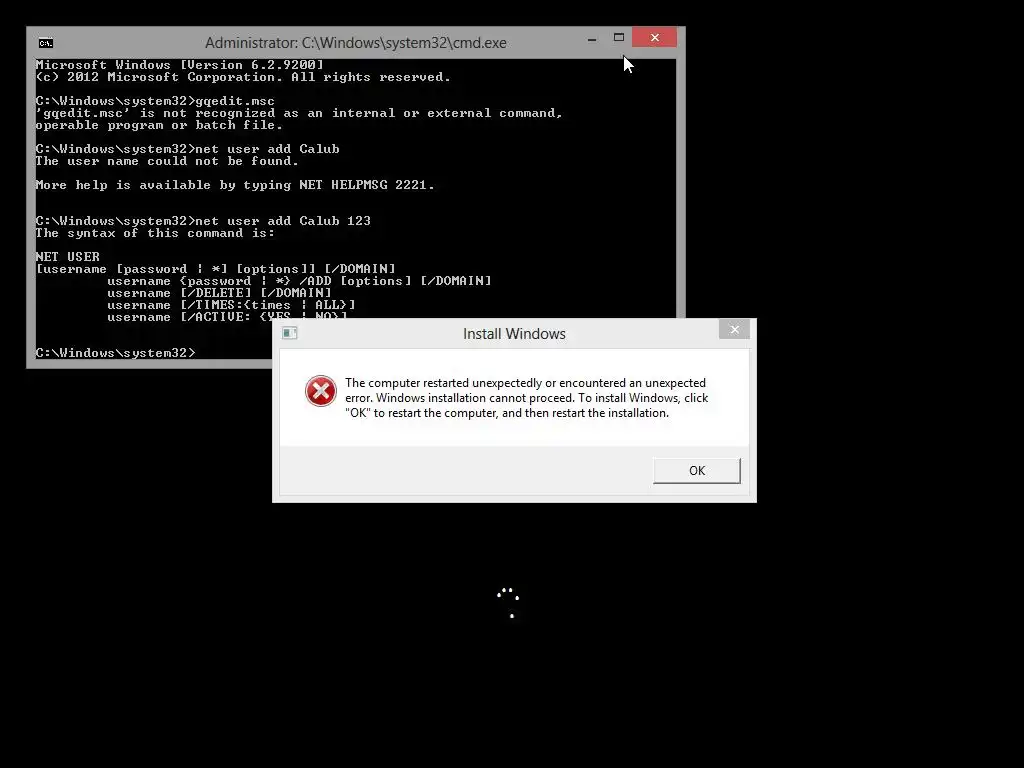Image resolution: width=1024 pixels, height=768 pixels.
Task: Close the Administrator cmd.exe window
Action: [x=654, y=38]
